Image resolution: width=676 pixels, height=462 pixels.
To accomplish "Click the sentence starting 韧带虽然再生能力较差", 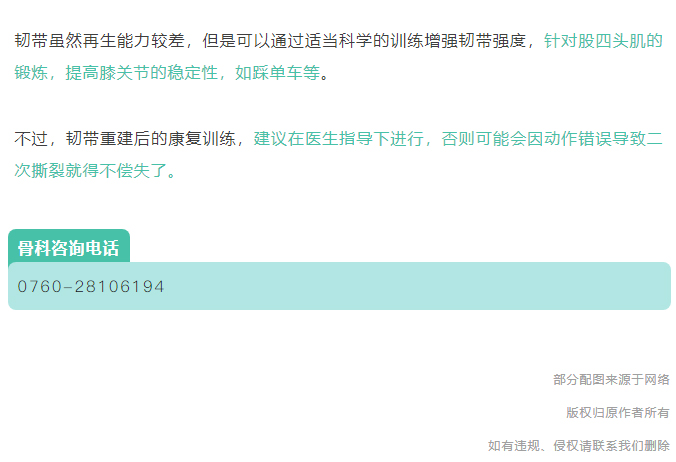I will coord(99,41).
